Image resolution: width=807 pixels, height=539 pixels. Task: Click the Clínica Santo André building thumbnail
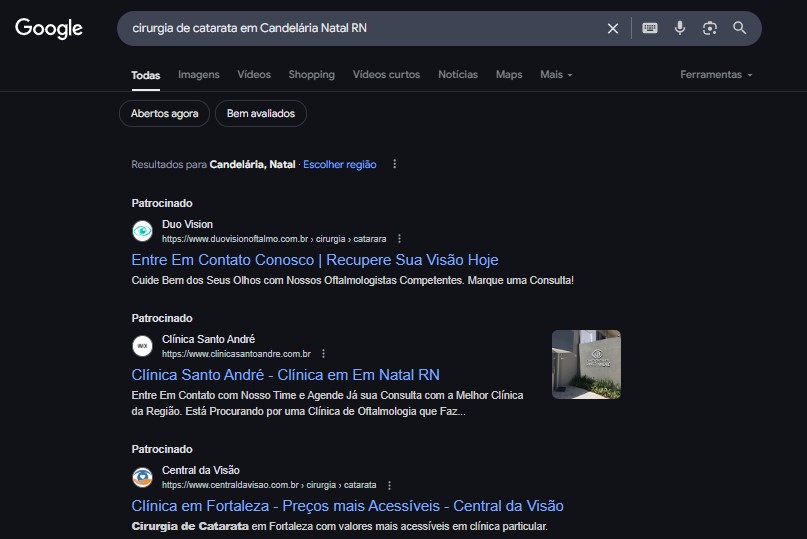click(x=586, y=364)
